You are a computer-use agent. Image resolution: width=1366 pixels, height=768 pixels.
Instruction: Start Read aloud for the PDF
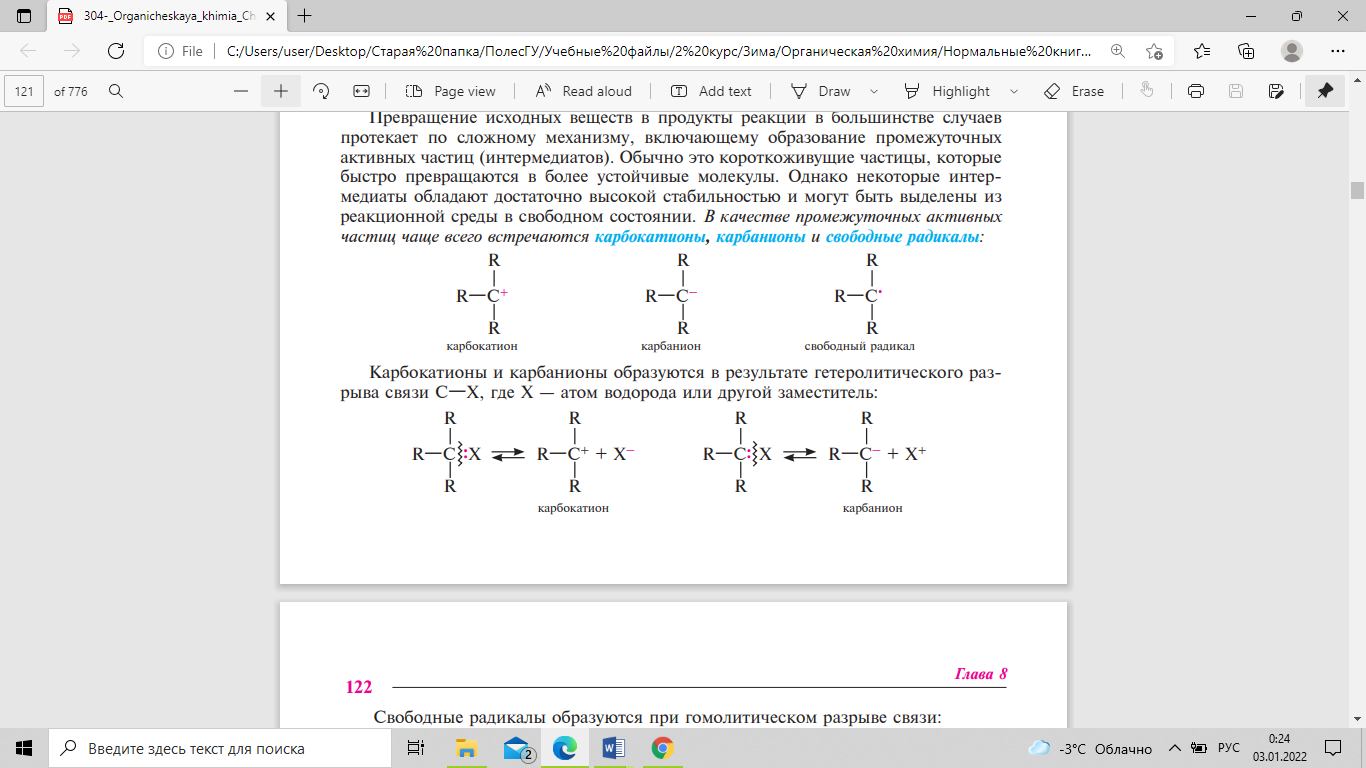tap(584, 91)
